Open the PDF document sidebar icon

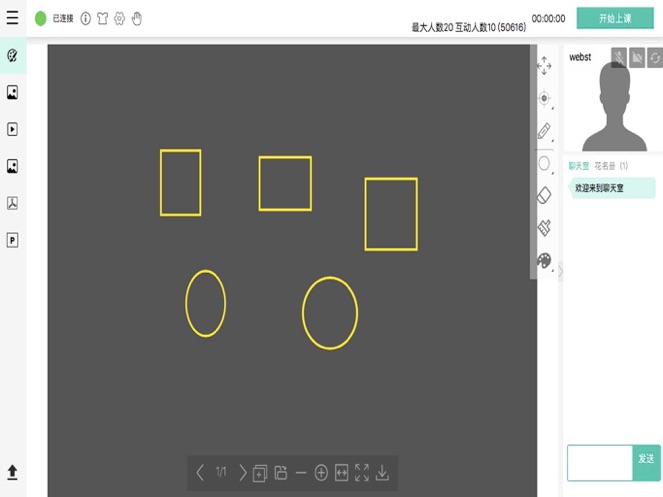click(x=12, y=203)
